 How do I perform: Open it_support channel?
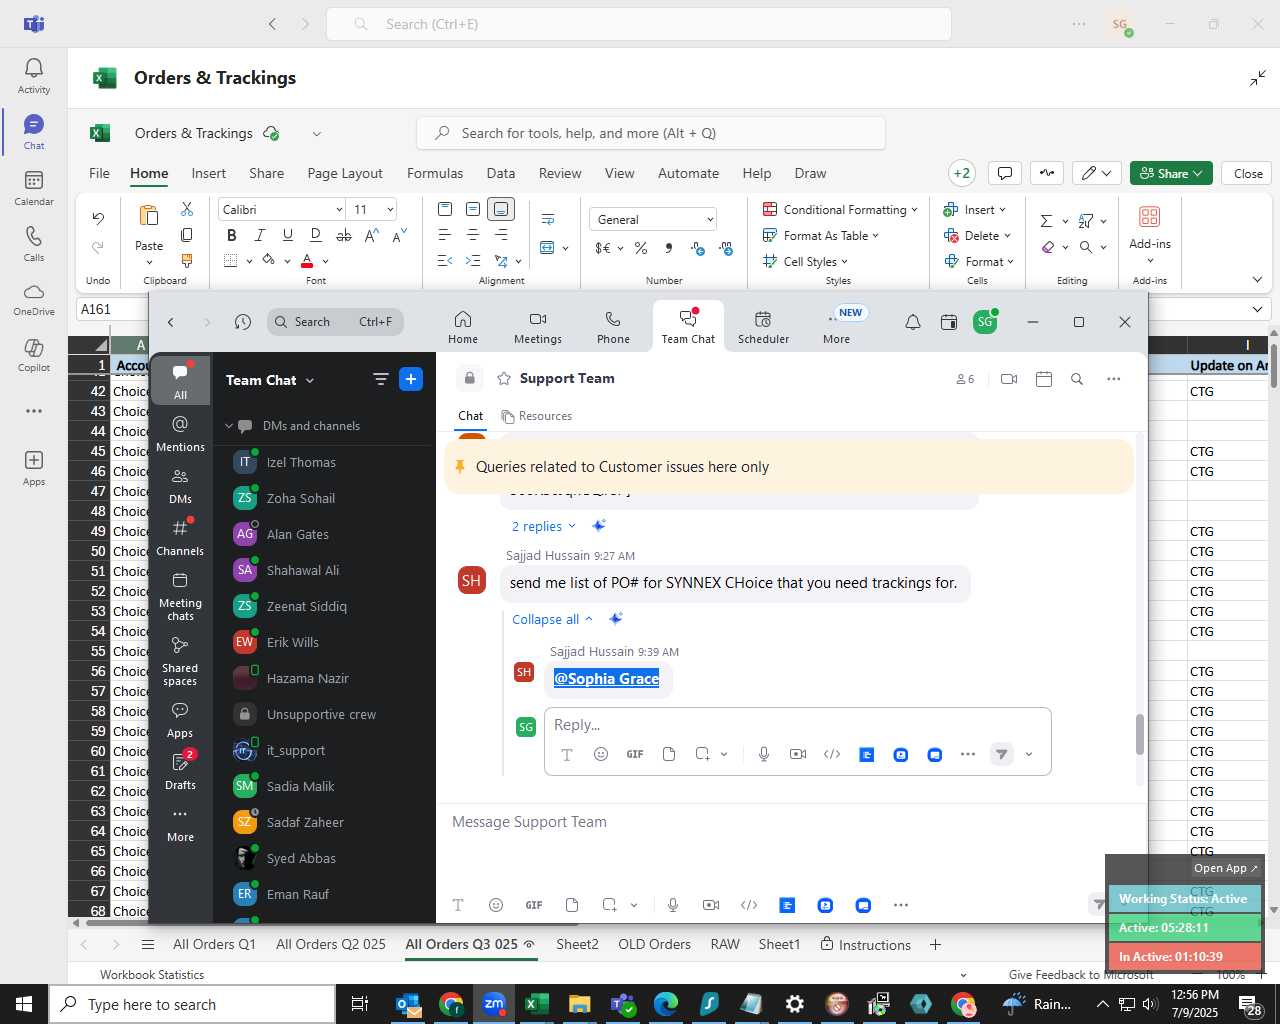324,750
